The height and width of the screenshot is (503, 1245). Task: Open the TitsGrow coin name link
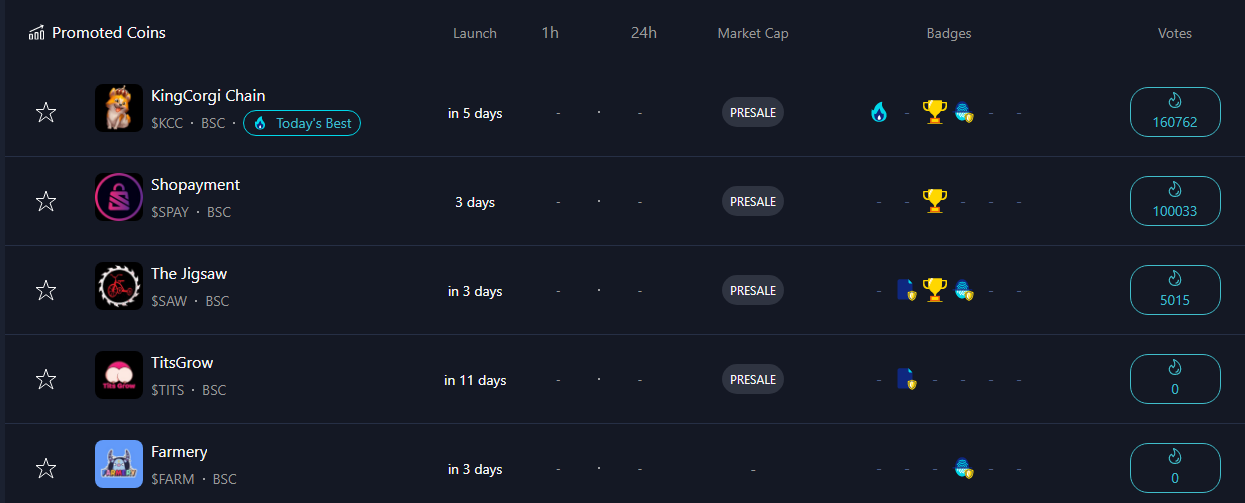(182, 363)
